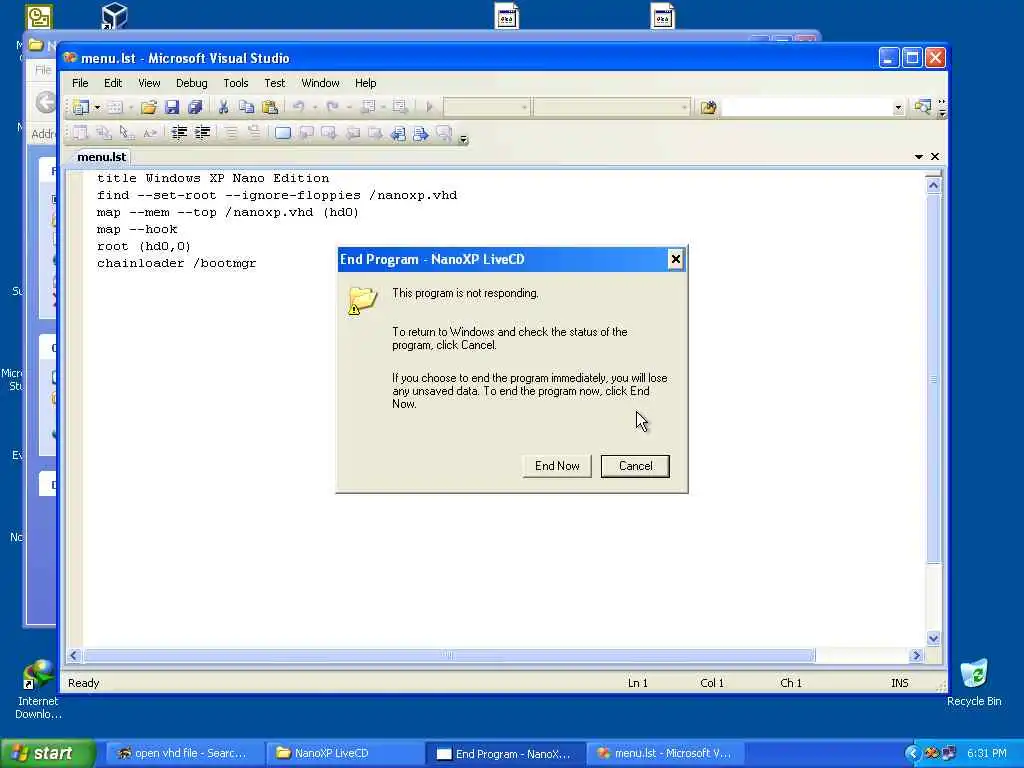Click horizontal scrollbar right arrow
Screen dimensions: 1024x768
pyautogui.click(x=916, y=655)
